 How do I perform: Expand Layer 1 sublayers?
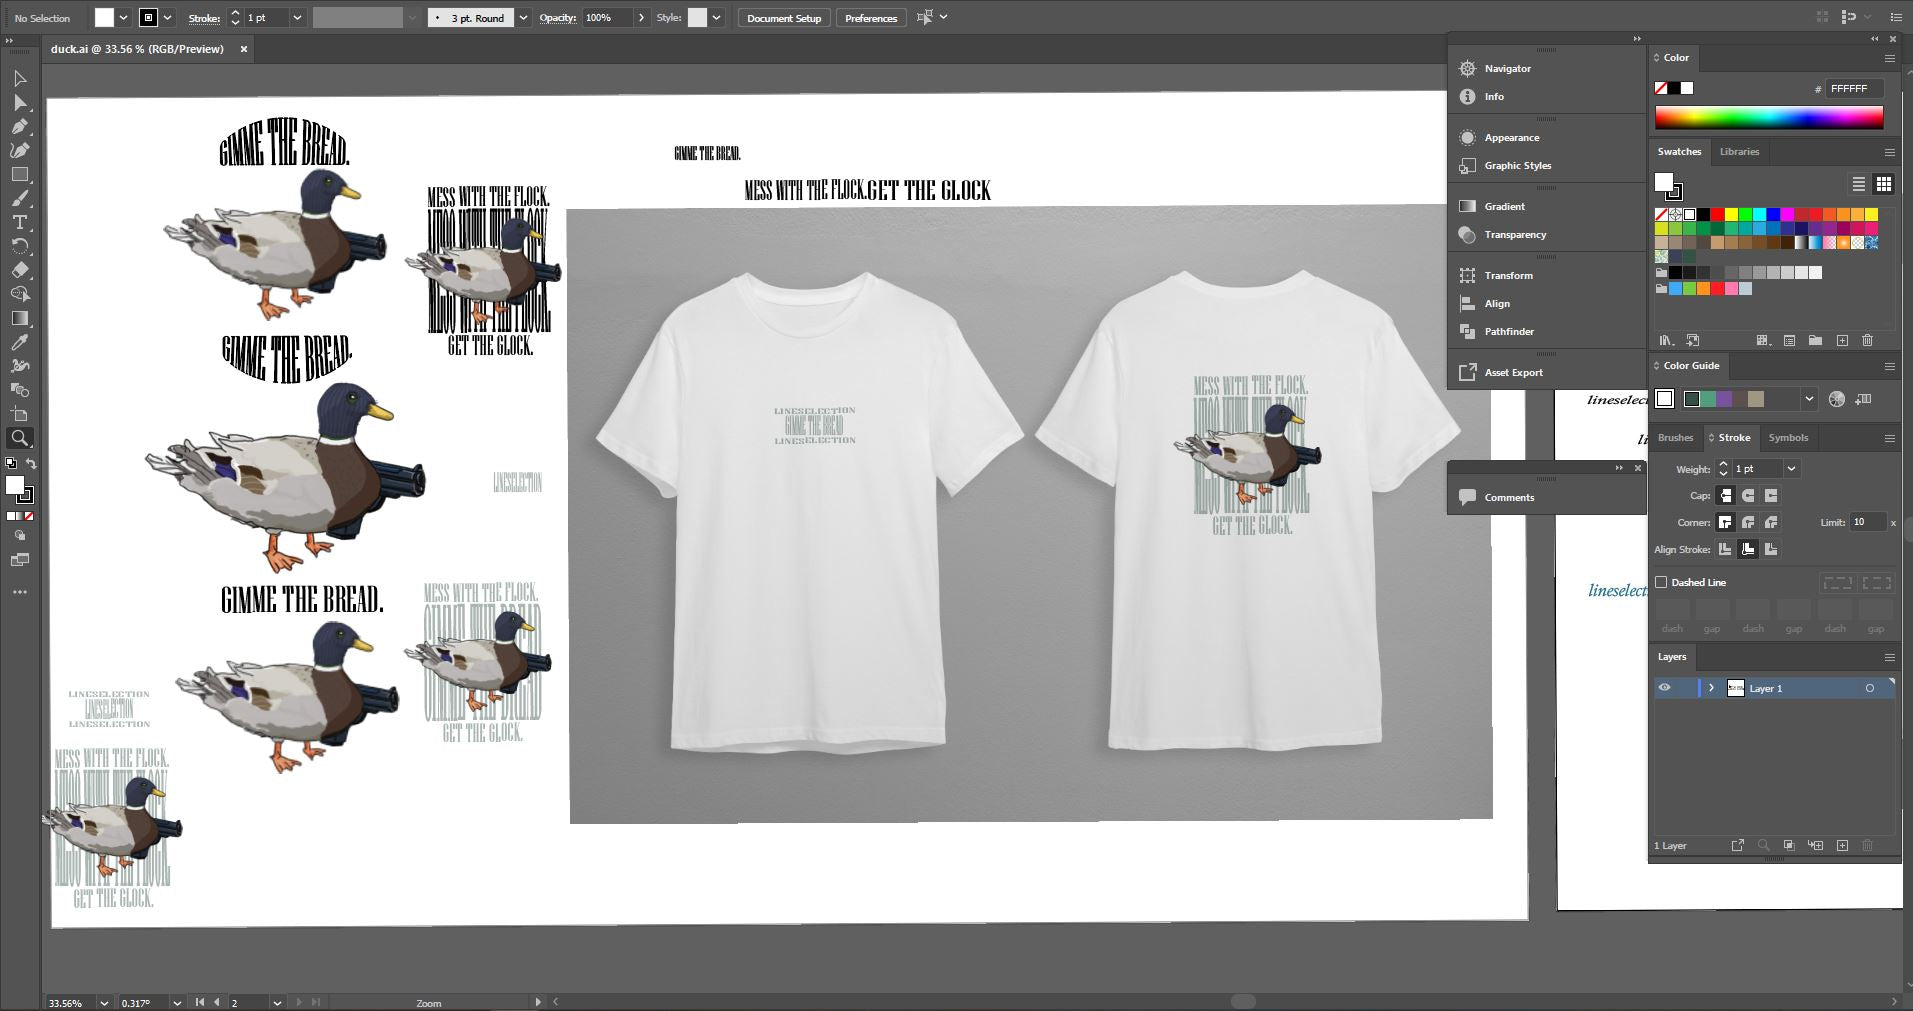1711,688
